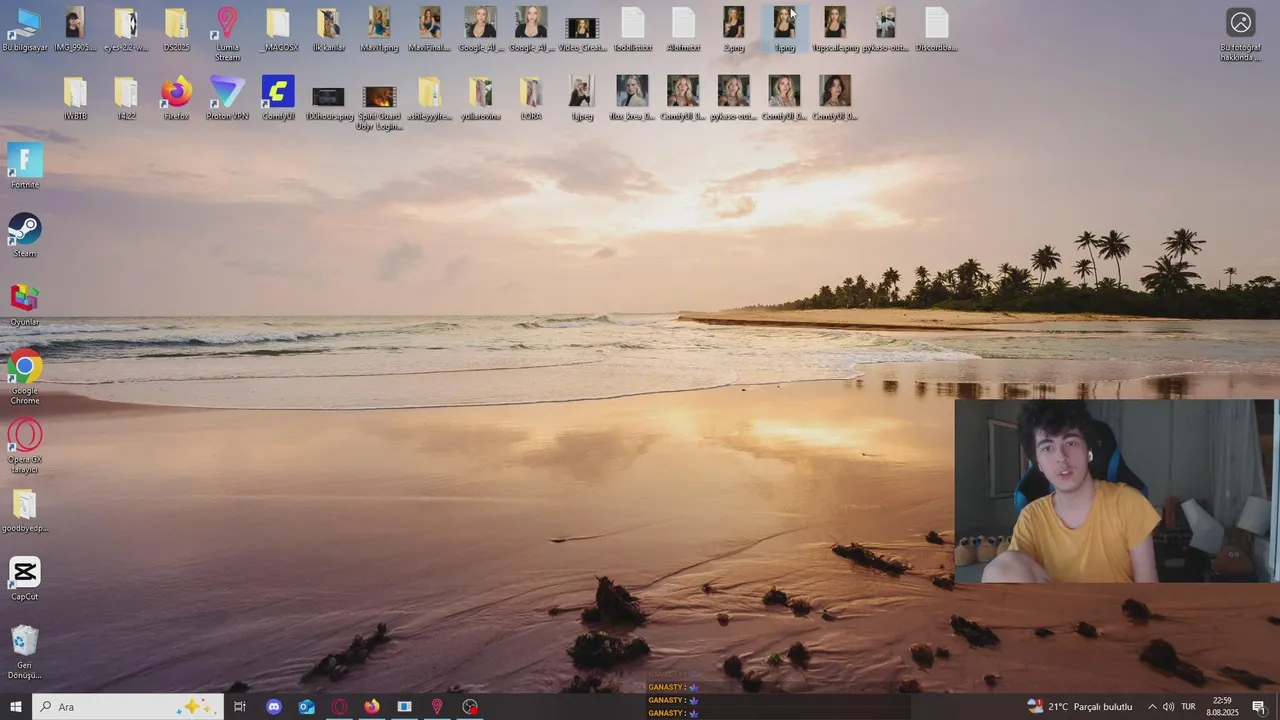Click the Ara taskbar search box
Image resolution: width=1280 pixels, height=720 pixels.
point(128,707)
